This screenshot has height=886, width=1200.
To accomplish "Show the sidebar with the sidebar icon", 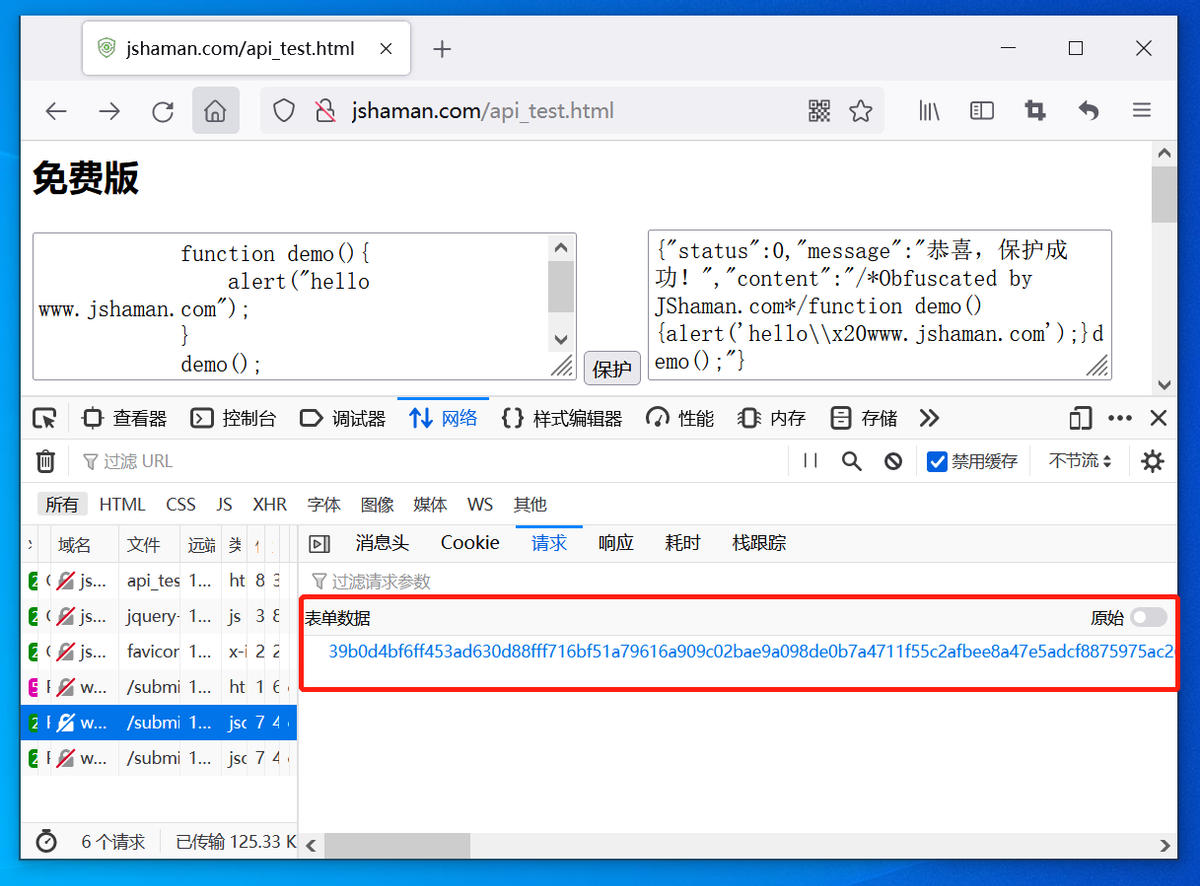I will click(x=982, y=111).
